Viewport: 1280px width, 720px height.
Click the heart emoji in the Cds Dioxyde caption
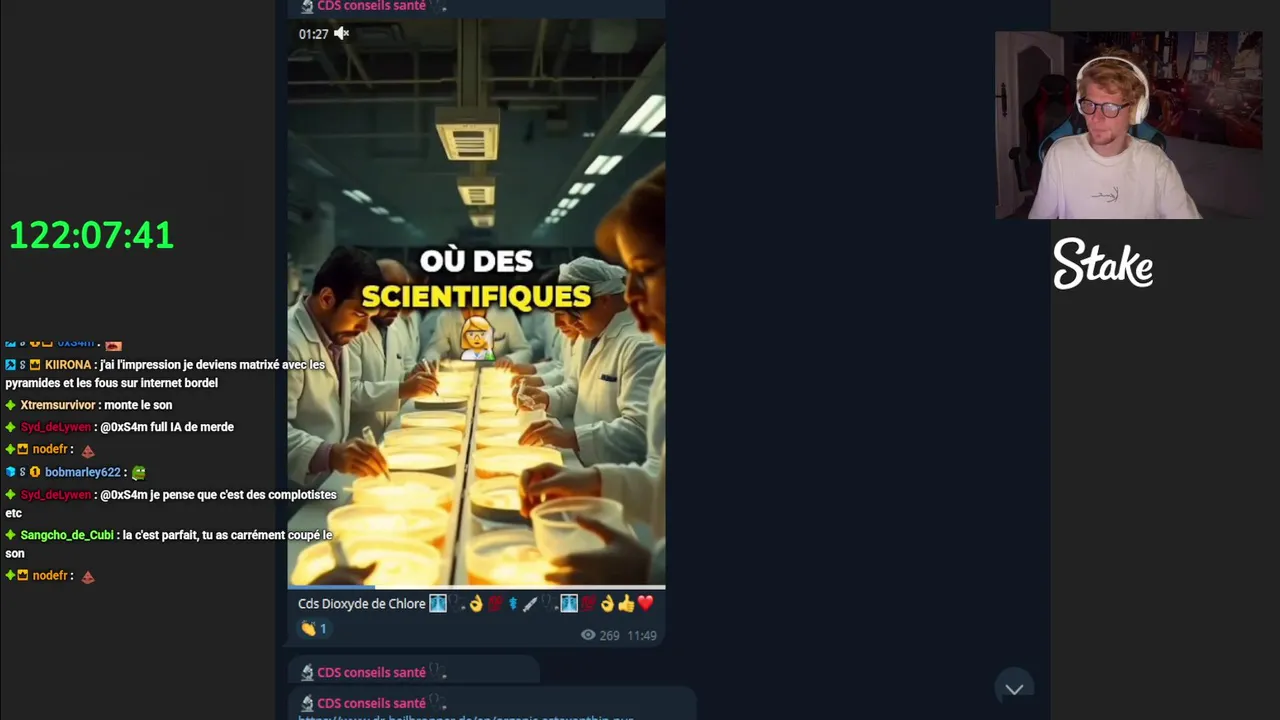[645, 603]
